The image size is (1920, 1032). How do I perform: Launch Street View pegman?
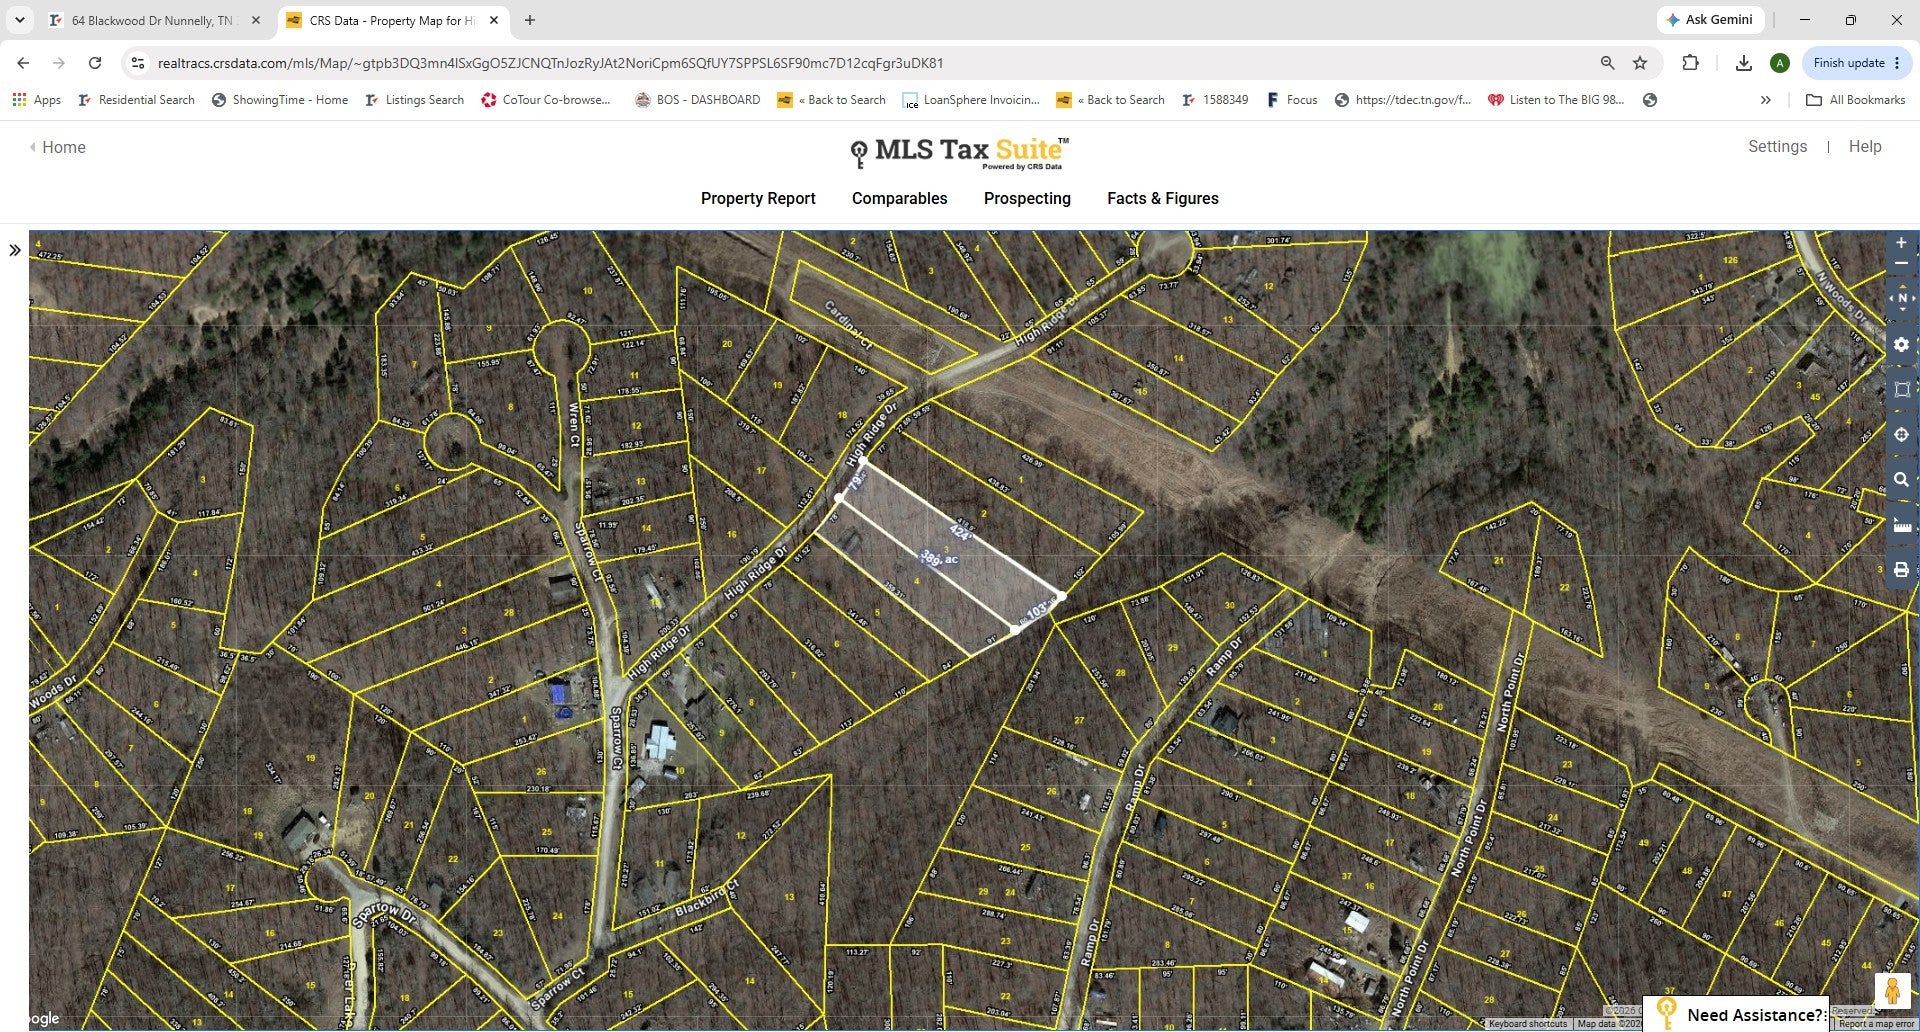(1892, 991)
